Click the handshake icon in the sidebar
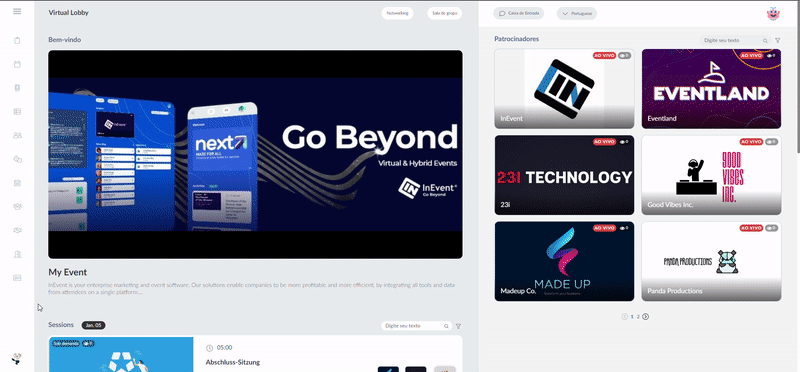The height and width of the screenshot is (372, 800). coord(17,230)
